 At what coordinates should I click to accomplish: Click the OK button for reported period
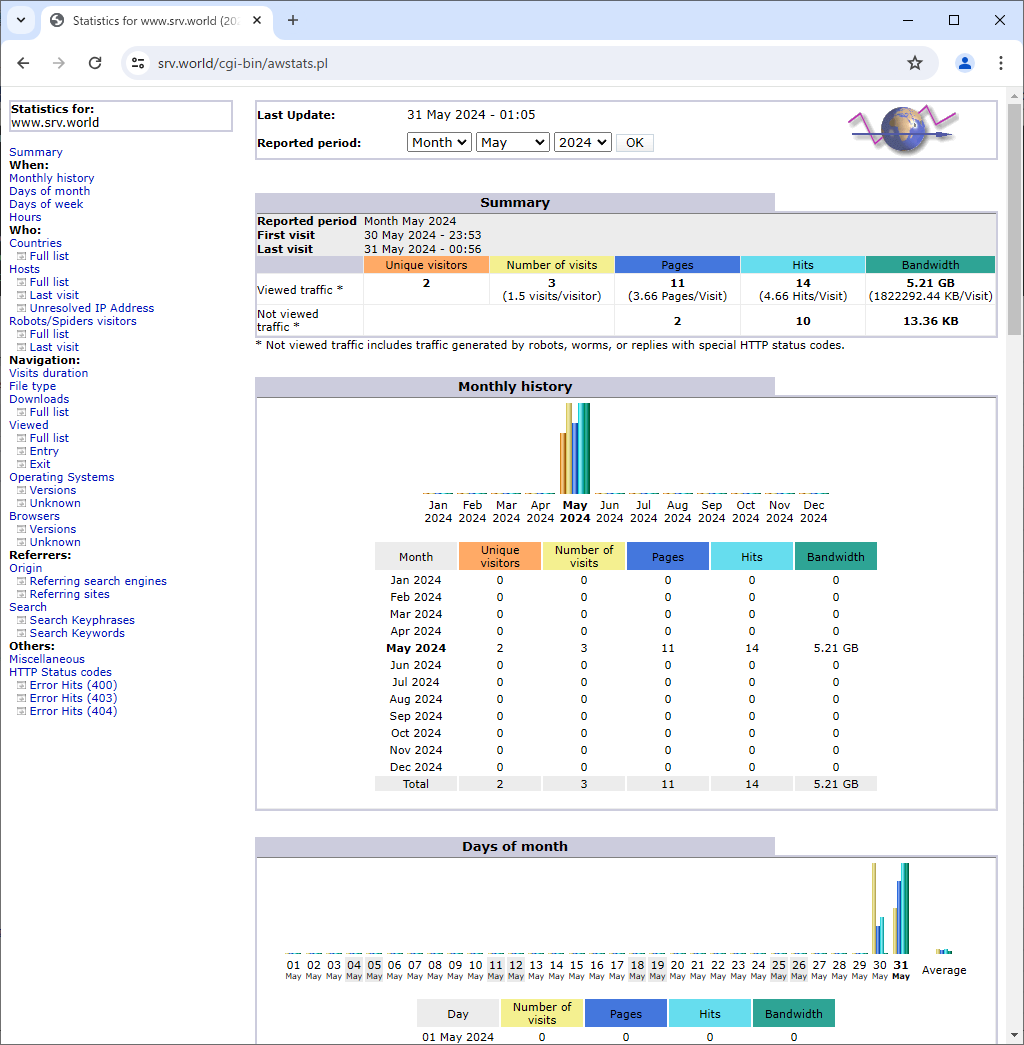(634, 143)
